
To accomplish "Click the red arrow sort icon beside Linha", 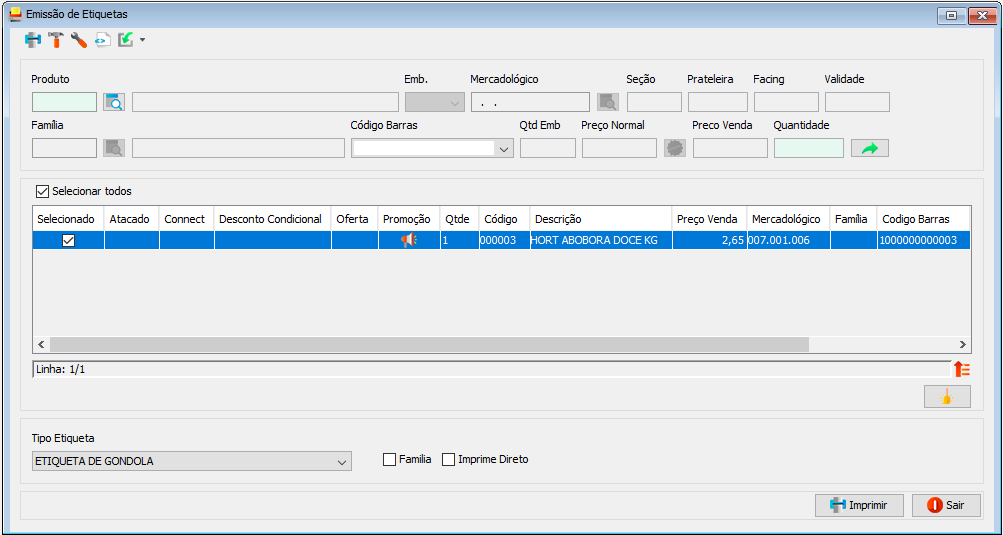I will pos(962,369).
